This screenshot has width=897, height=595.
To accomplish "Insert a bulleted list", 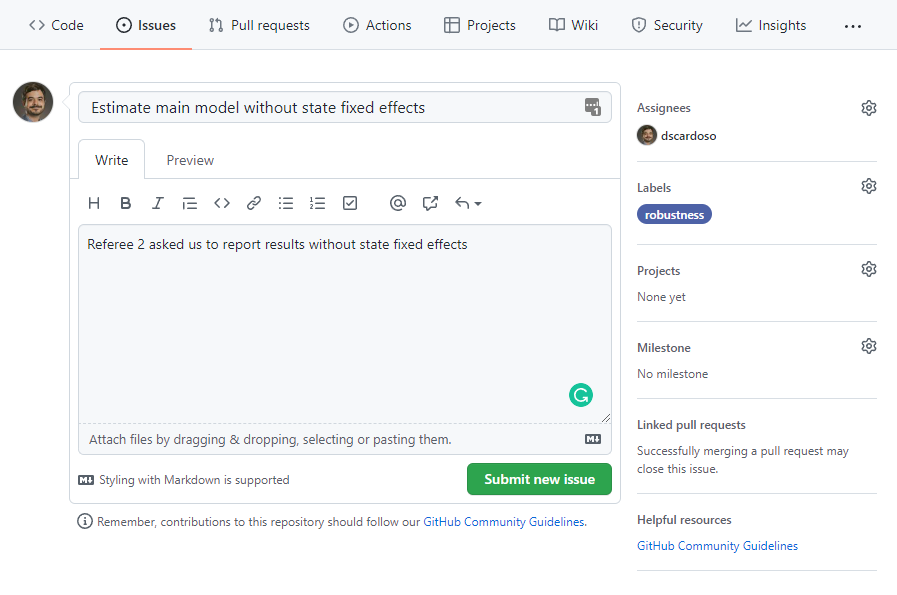I will point(286,203).
